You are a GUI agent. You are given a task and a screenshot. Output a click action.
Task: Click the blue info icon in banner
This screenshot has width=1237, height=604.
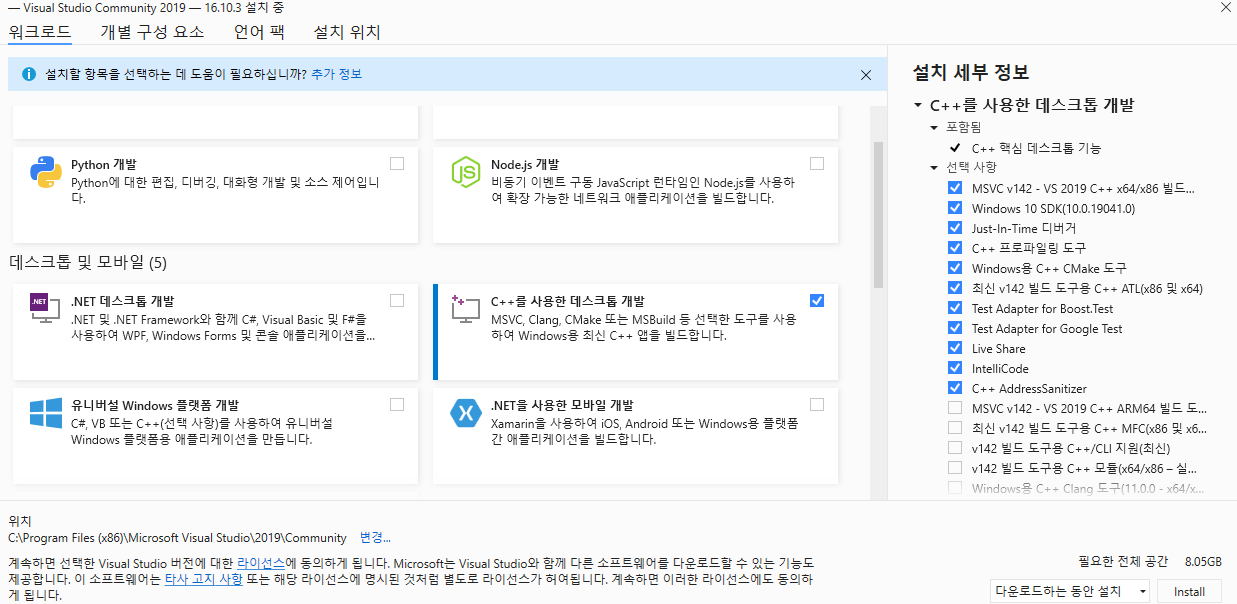click(x=29, y=74)
